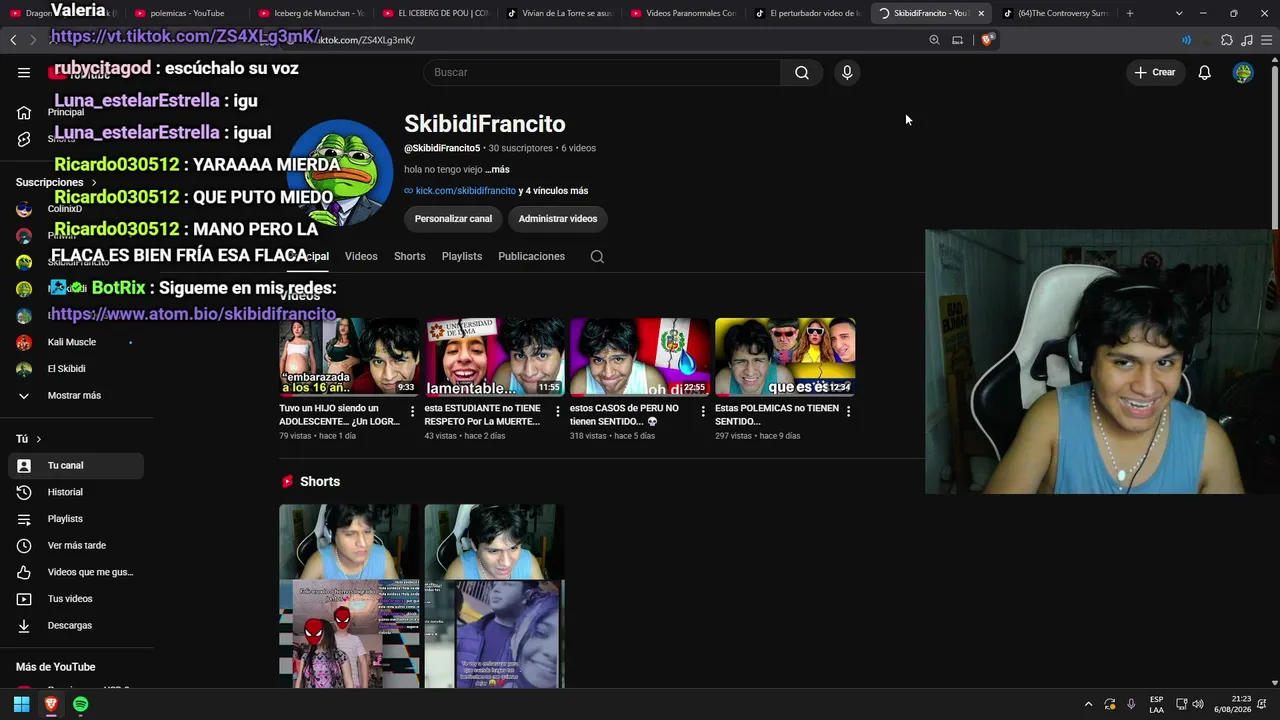Expand the Suscripciones section chevron
Screen dimensions: 1280x720
94,183
